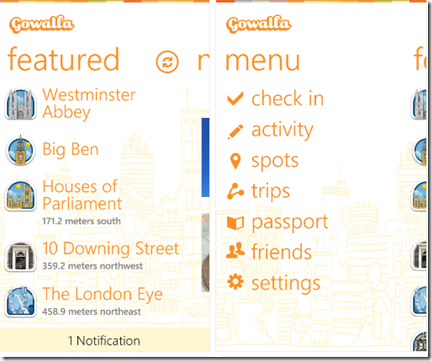This screenshot has width=432, height=361.
Task: Select the pencil icon next to activity
Action: pos(235,132)
